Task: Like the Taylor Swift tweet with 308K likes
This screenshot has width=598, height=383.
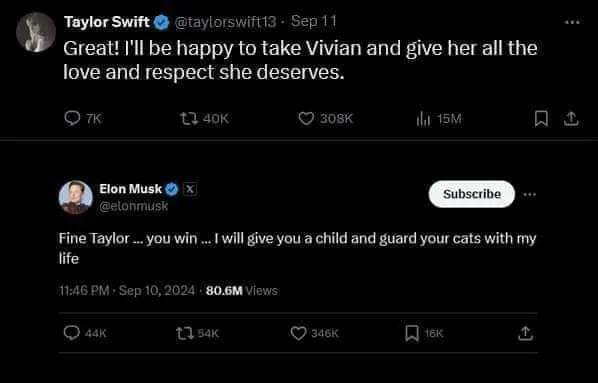Action: 306,119
